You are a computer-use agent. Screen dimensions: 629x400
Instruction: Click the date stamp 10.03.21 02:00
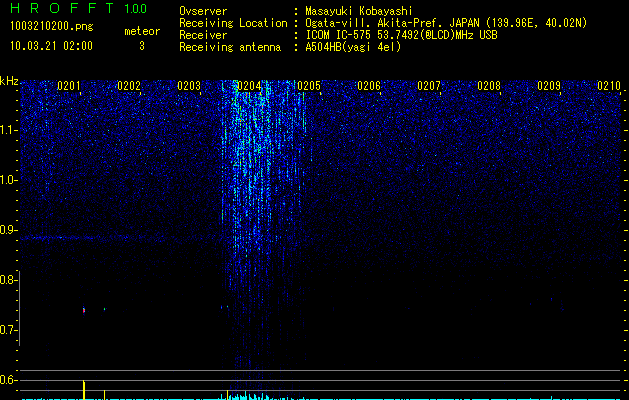tap(51, 46)
